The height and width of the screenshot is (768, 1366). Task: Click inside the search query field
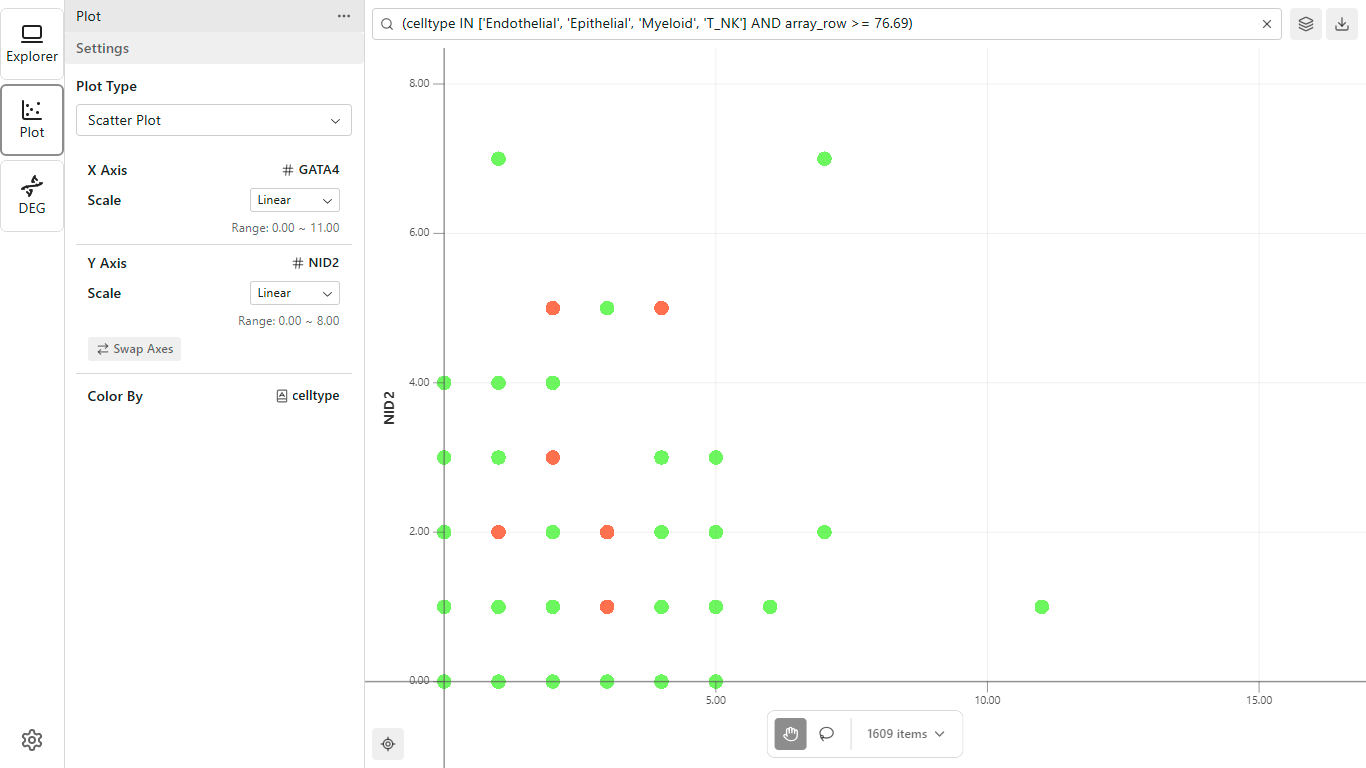click(800, 23)
